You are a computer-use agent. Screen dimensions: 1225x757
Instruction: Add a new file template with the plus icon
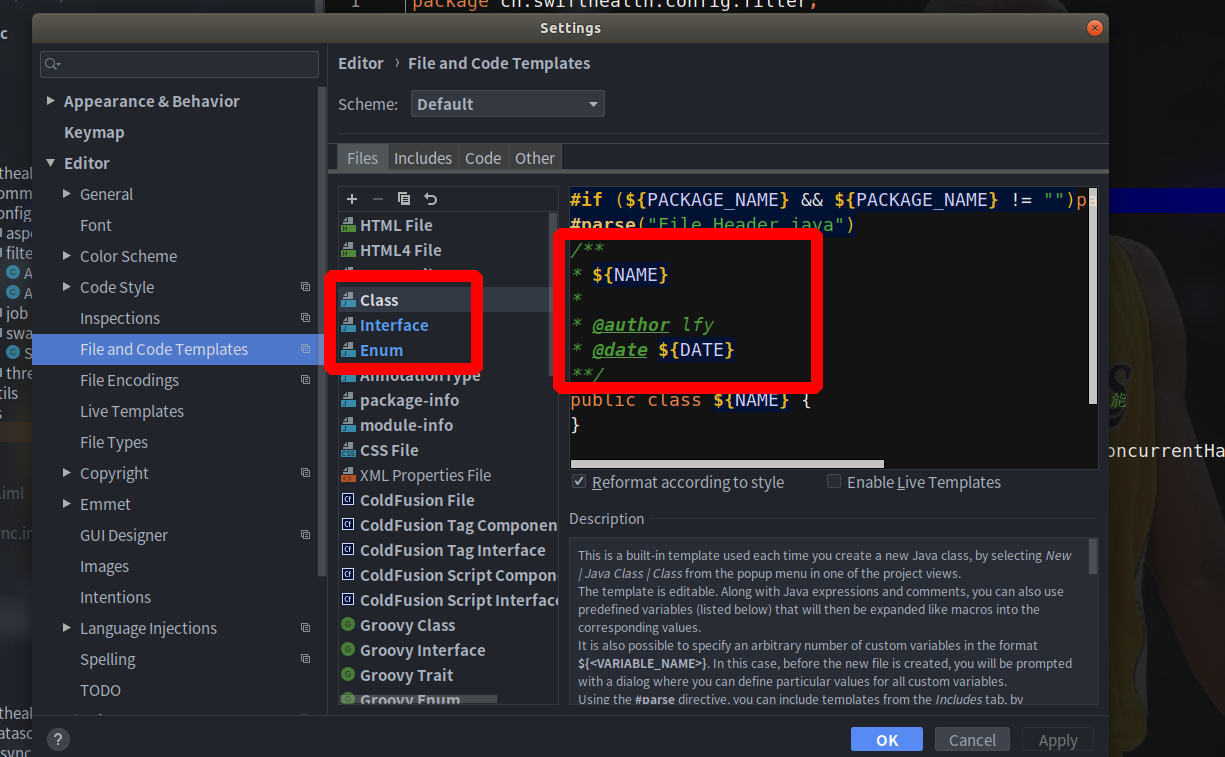(352, 199)
